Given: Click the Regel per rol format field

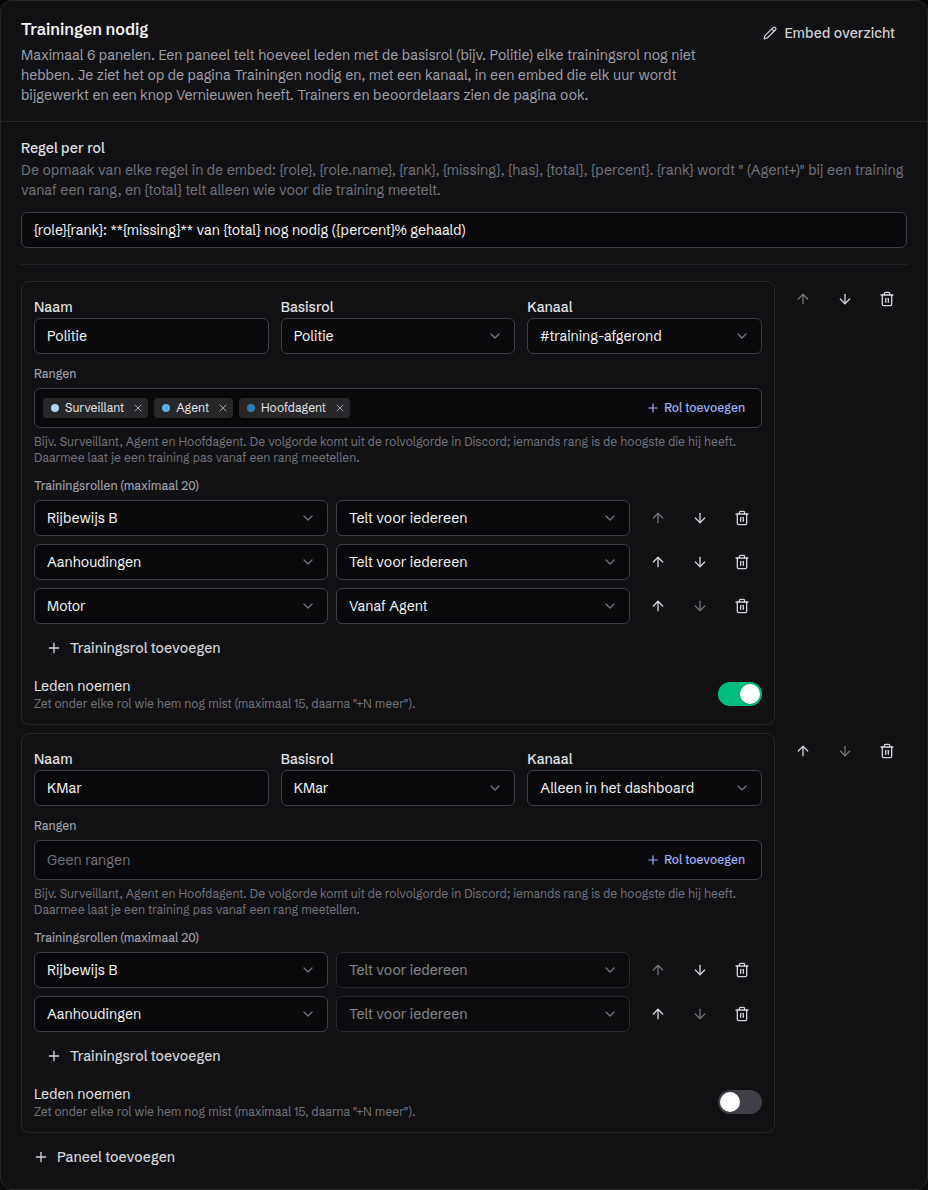Looking at the screenshot, I should [x=464, y=230].
